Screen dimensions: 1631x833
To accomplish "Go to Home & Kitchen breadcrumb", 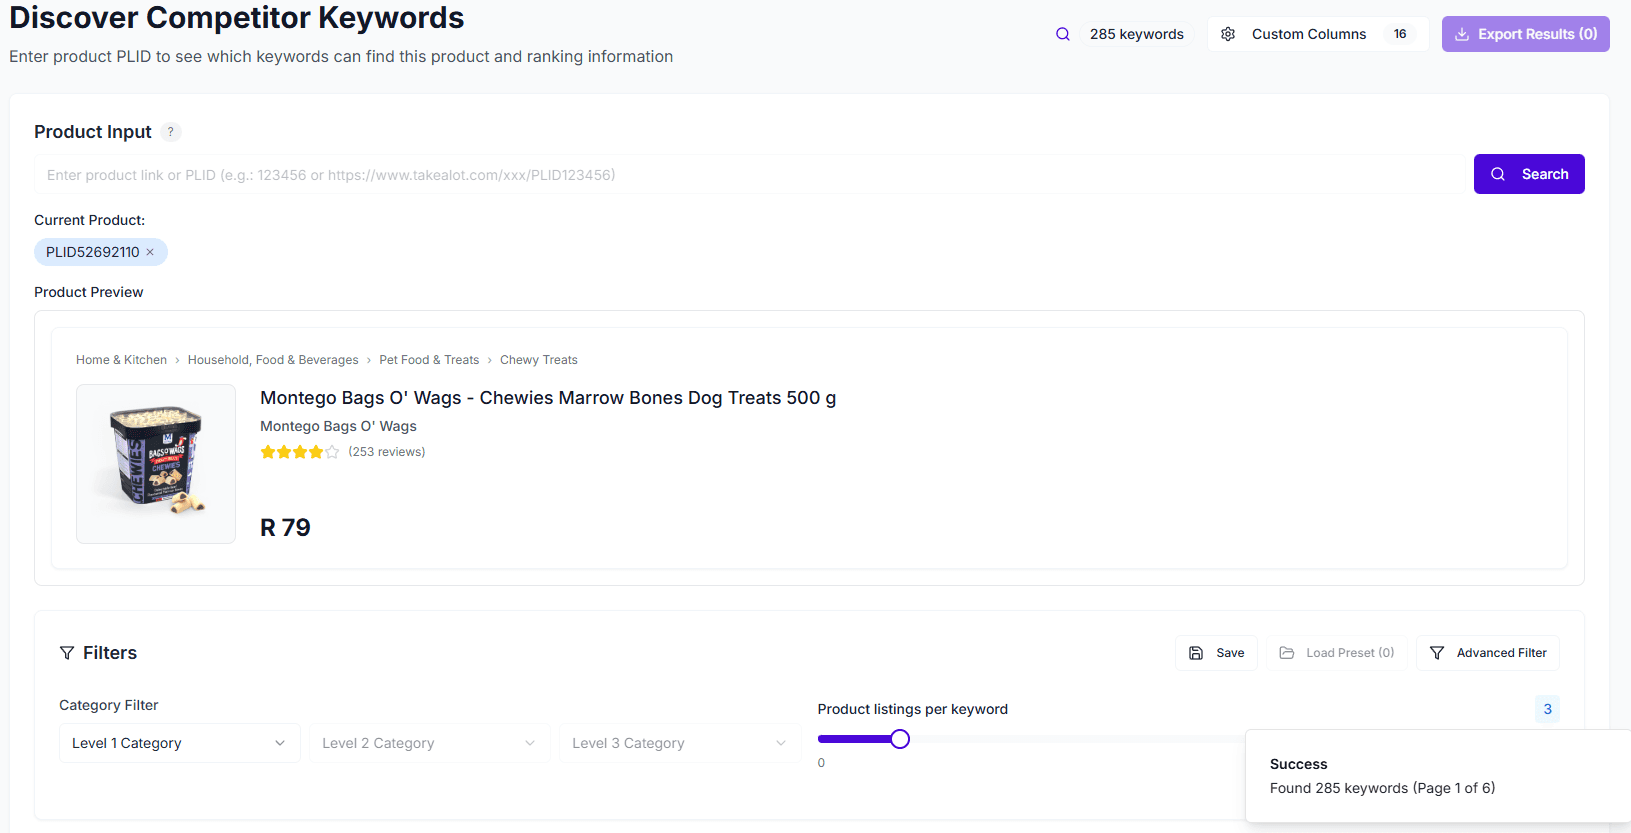I will pyautogui.click(x=121, y=360).
